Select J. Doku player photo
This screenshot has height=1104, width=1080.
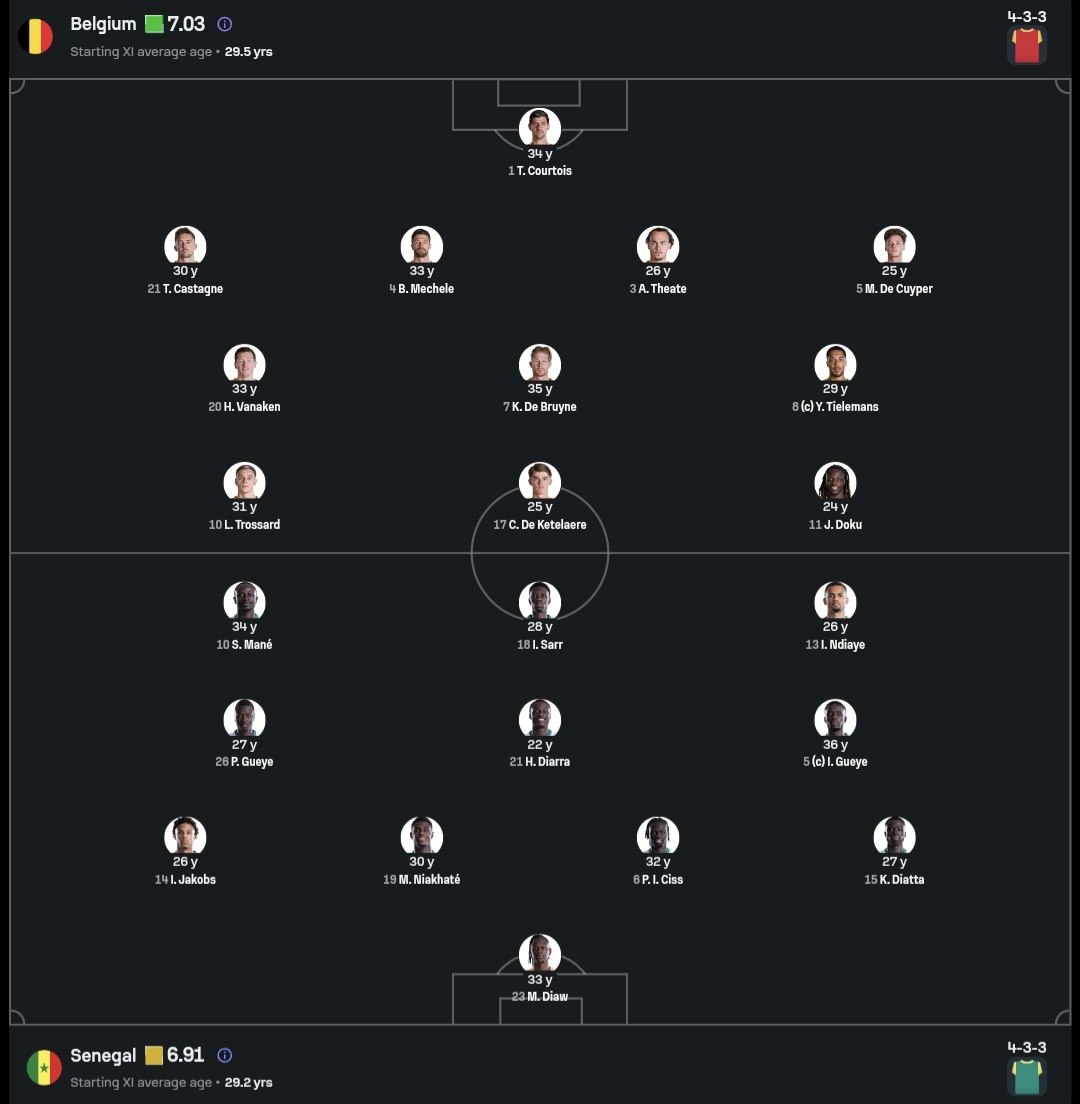click(x=835, y=483)
